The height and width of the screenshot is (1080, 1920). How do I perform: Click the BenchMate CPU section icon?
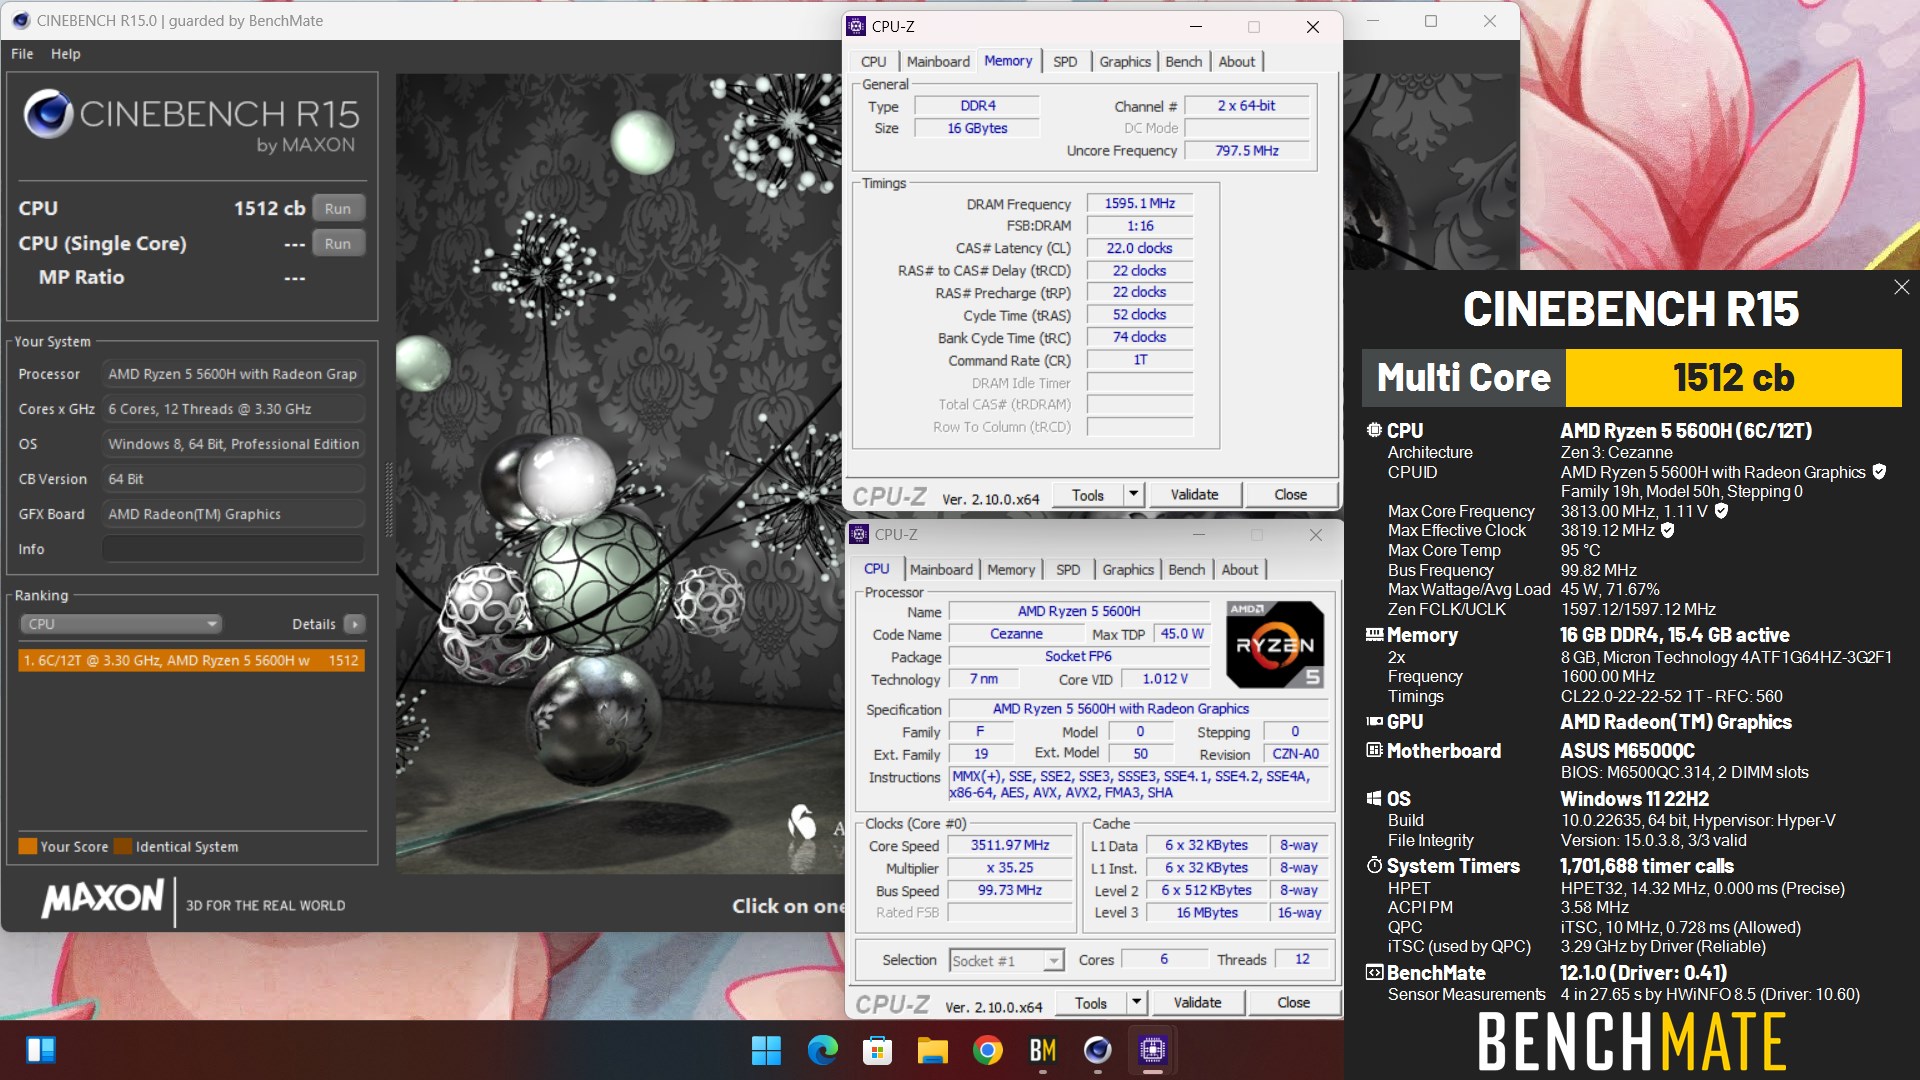[1374, 430]
